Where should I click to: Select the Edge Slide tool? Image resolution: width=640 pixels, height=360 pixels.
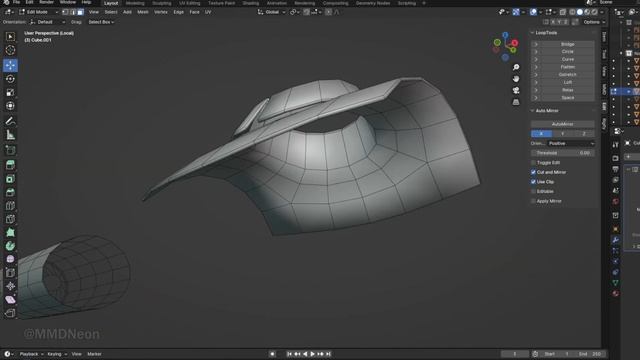(x=10, y=273)
